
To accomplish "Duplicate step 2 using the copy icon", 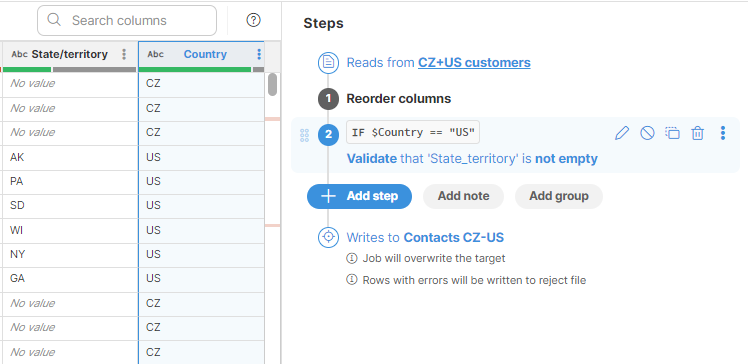I will click(672, 133).
